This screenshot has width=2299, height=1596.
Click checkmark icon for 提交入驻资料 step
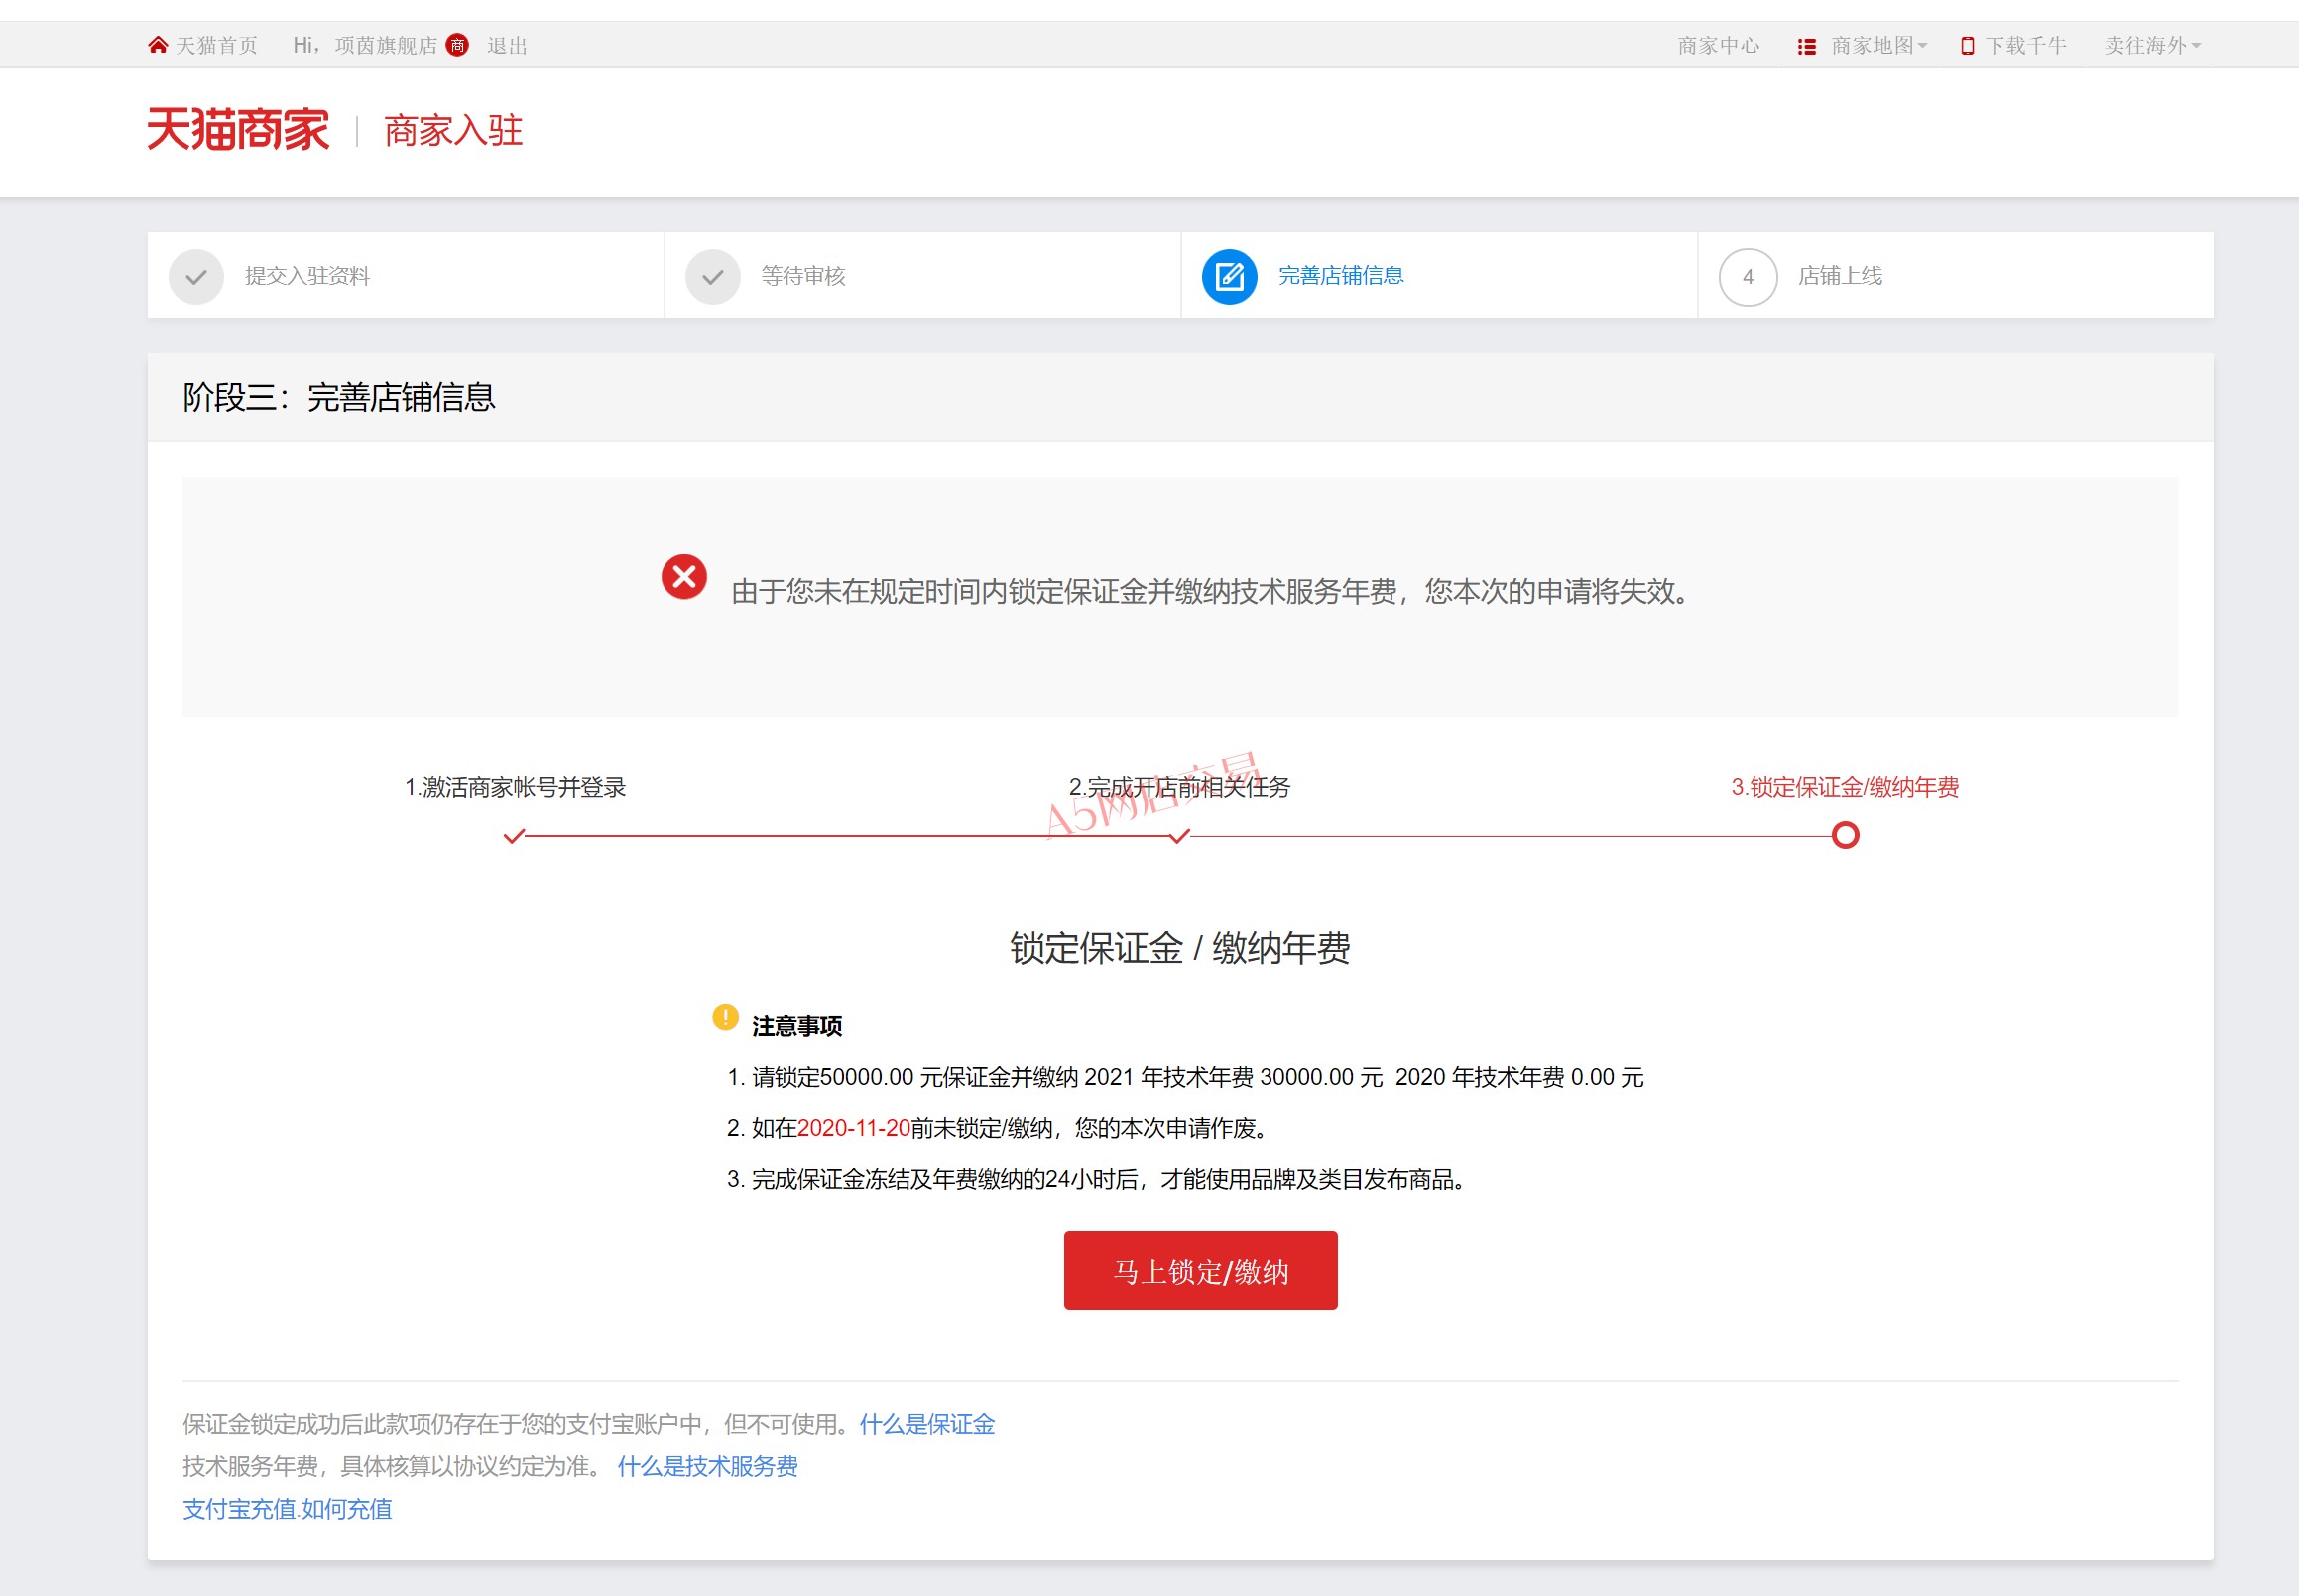196,277
